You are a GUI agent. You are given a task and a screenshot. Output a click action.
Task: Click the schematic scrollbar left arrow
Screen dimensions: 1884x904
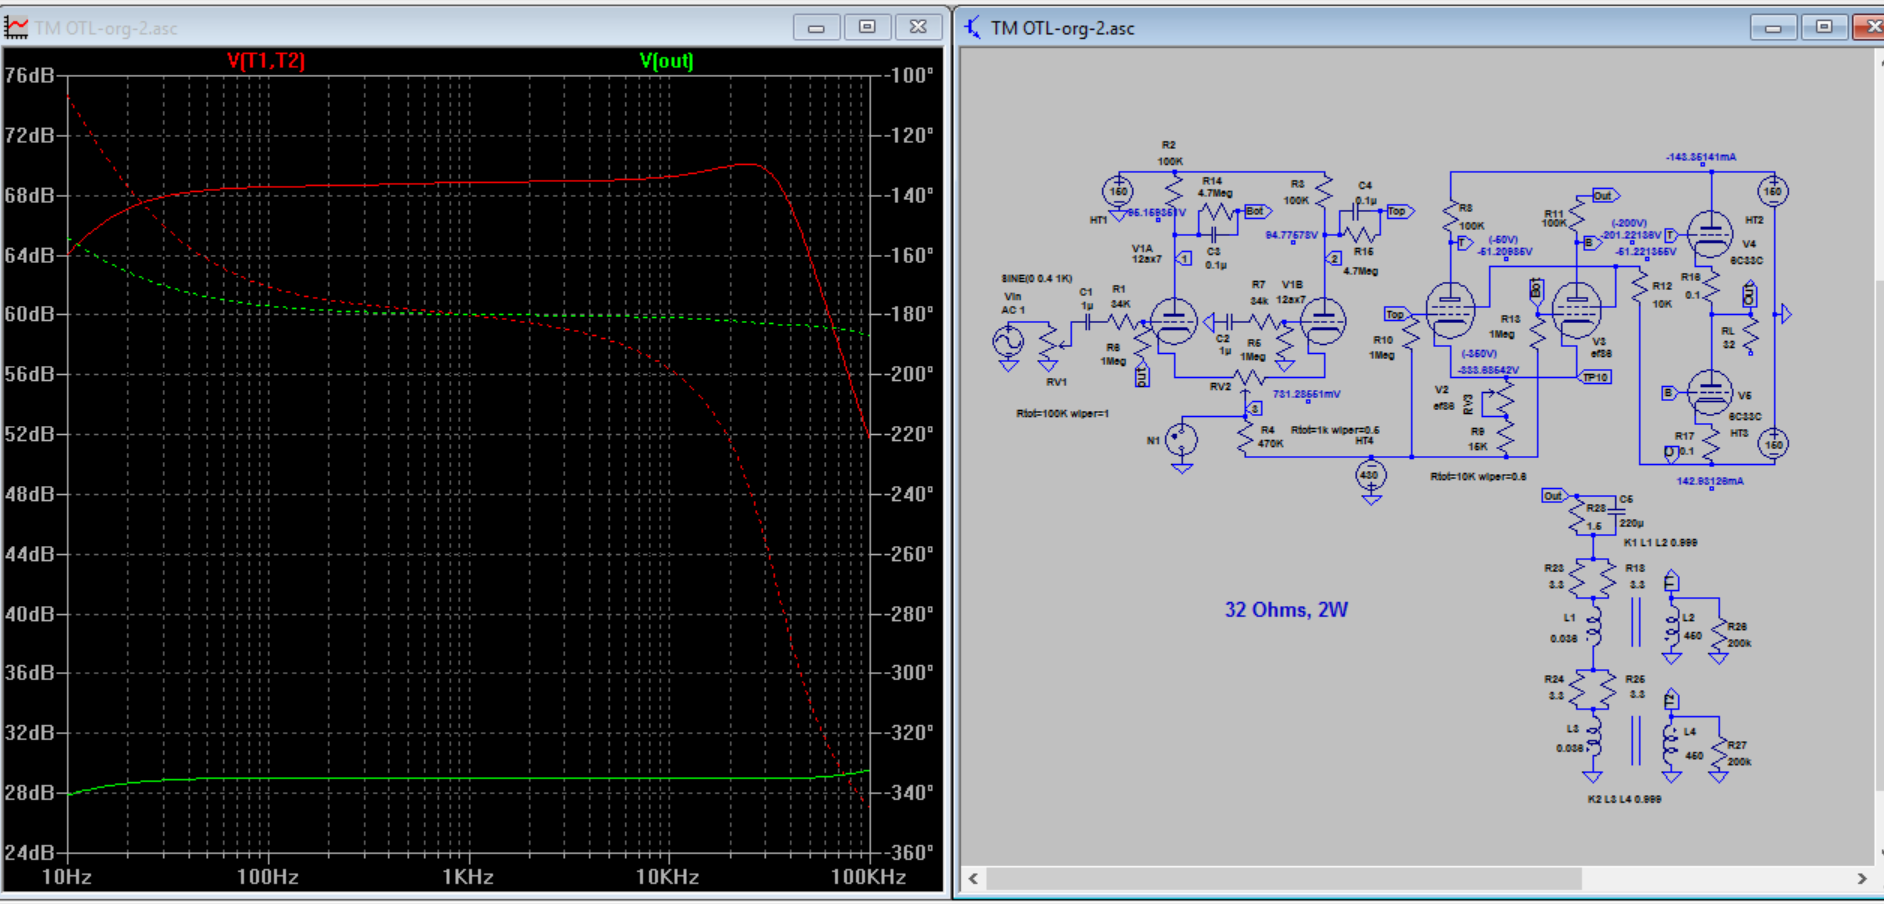click(973, 878)
